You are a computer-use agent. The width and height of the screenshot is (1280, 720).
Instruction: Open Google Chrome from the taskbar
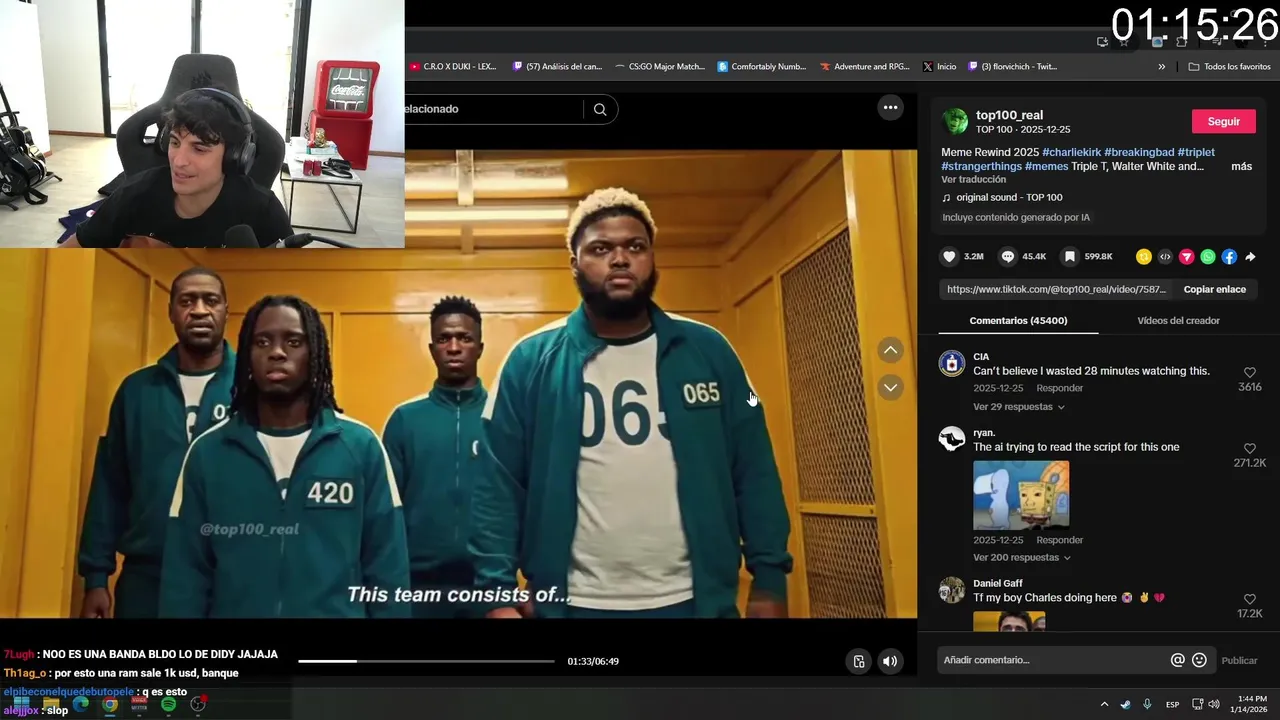(x=110, y=704)
